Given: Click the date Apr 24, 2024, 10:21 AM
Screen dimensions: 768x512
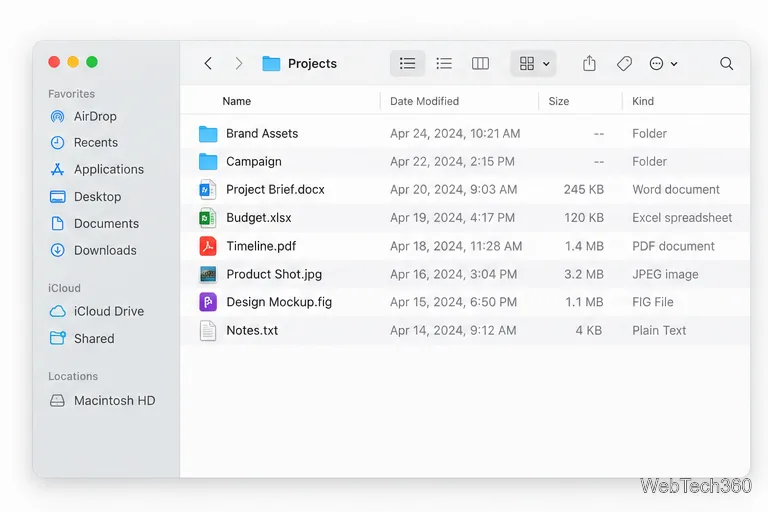Looking at the screenshot, I should 455,133.
